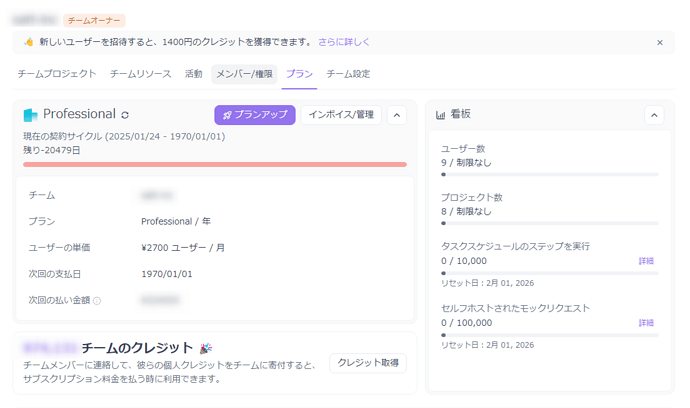Image resolution: width=690 pixels, height=408 pixels.
Task: Open インボイス/管理 invoice management
Action: (341, 115)
